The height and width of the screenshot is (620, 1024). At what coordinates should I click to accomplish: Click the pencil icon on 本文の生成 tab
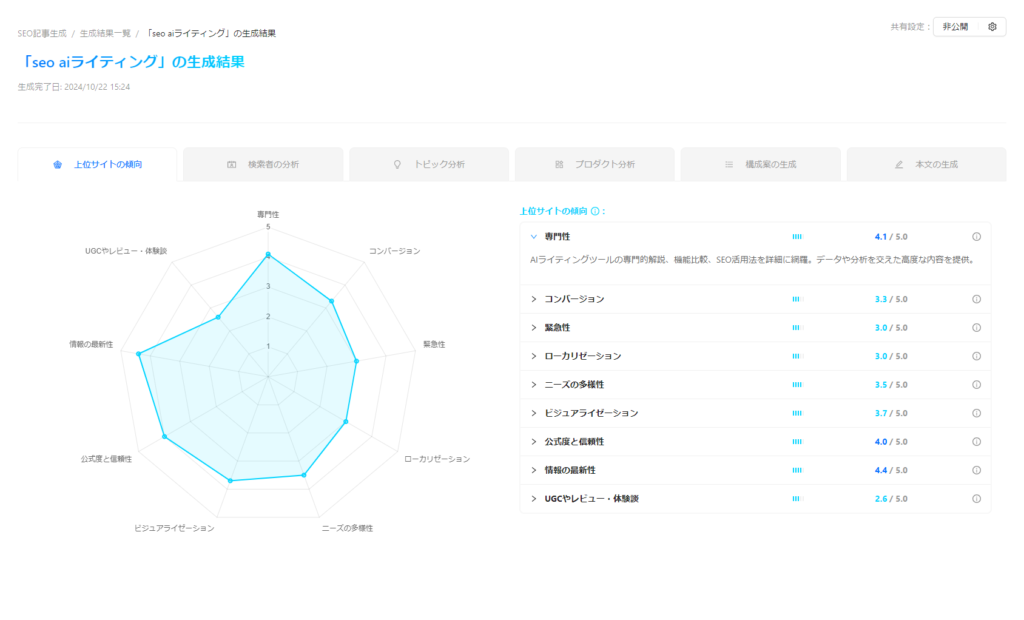899,165
